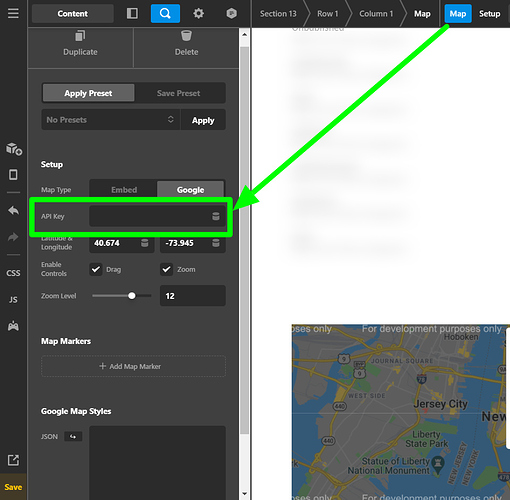Click the latitude dynamic content icon
This screenshot has width=510, height=500.
click(x=145, y=243)
